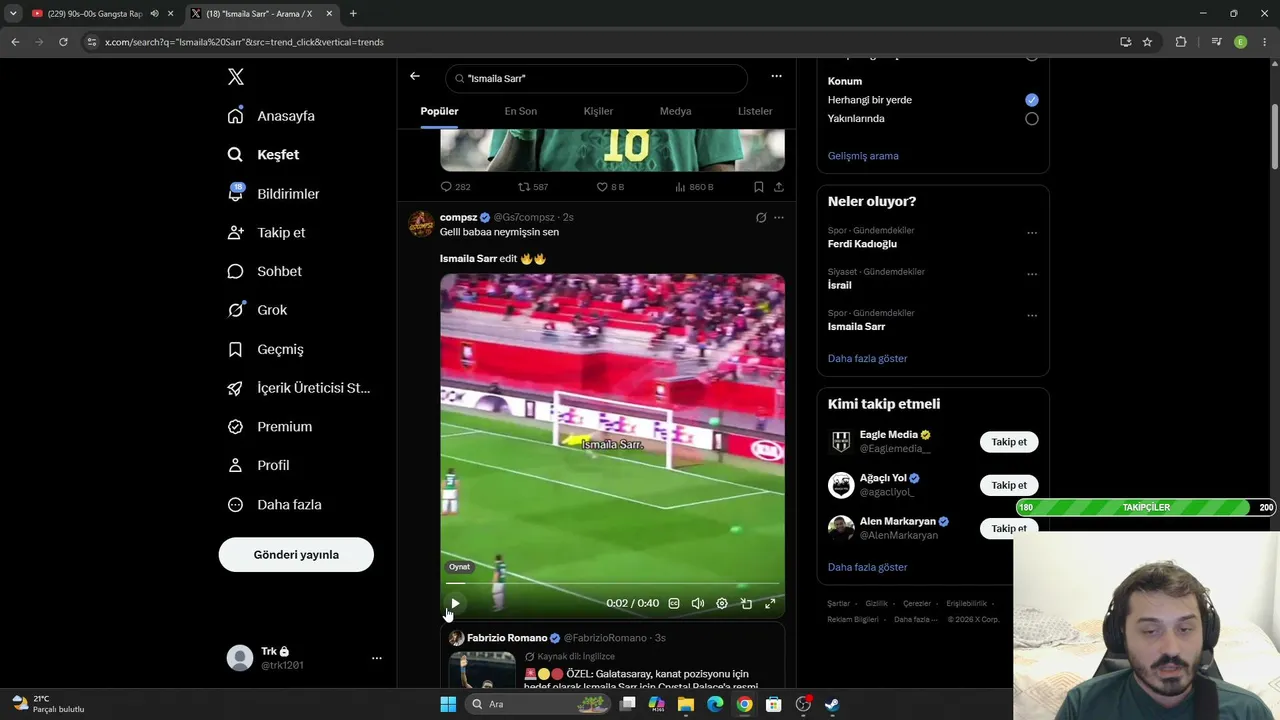Click the X logo in the sidebar
This screenshot has width=1280, height=720.
[x=236, y=77]
